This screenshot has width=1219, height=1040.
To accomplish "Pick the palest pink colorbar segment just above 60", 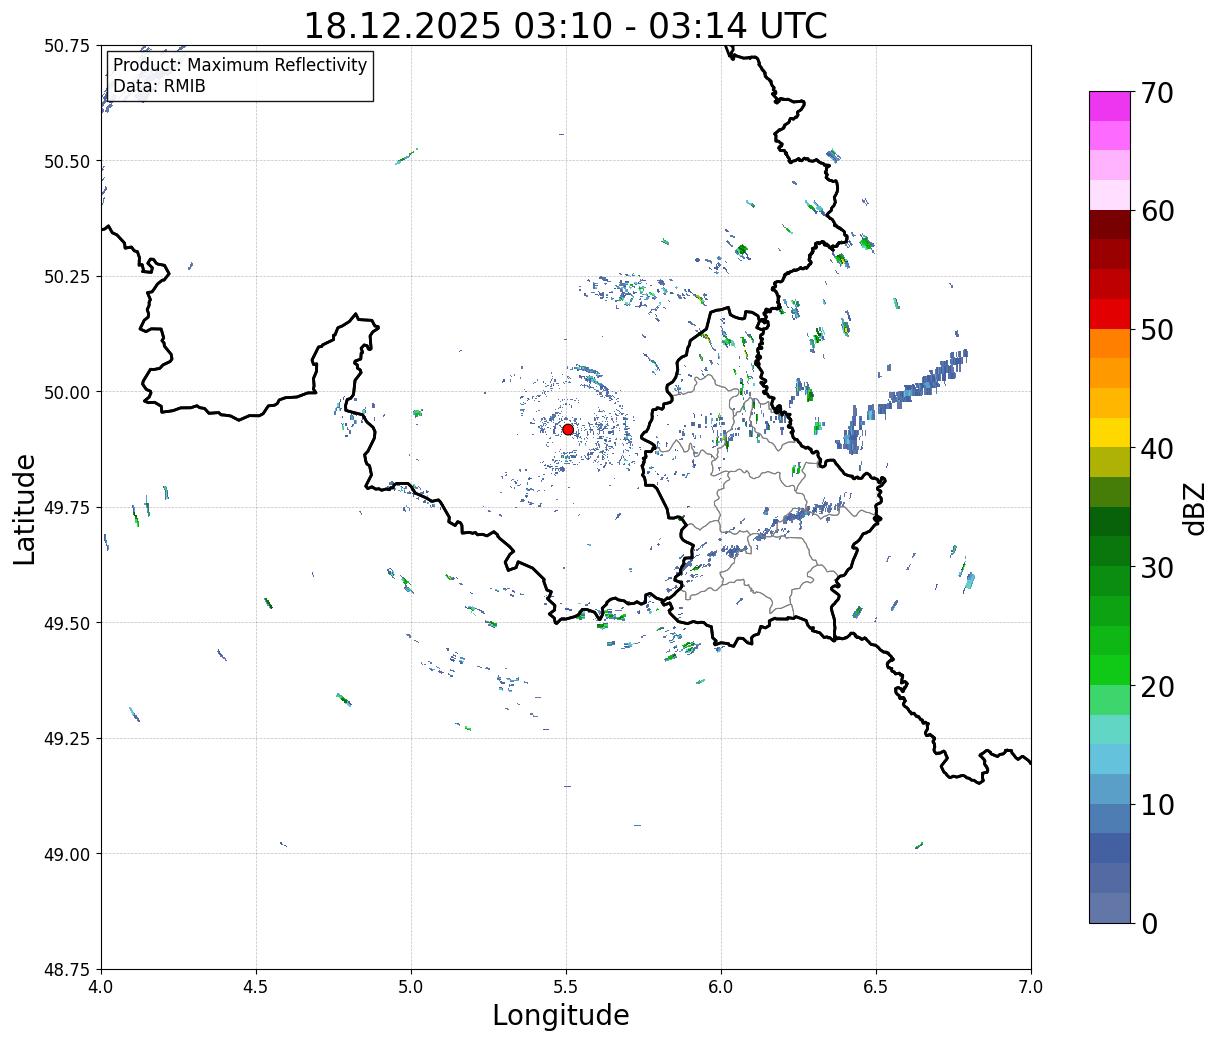I will pos(1110,195).
